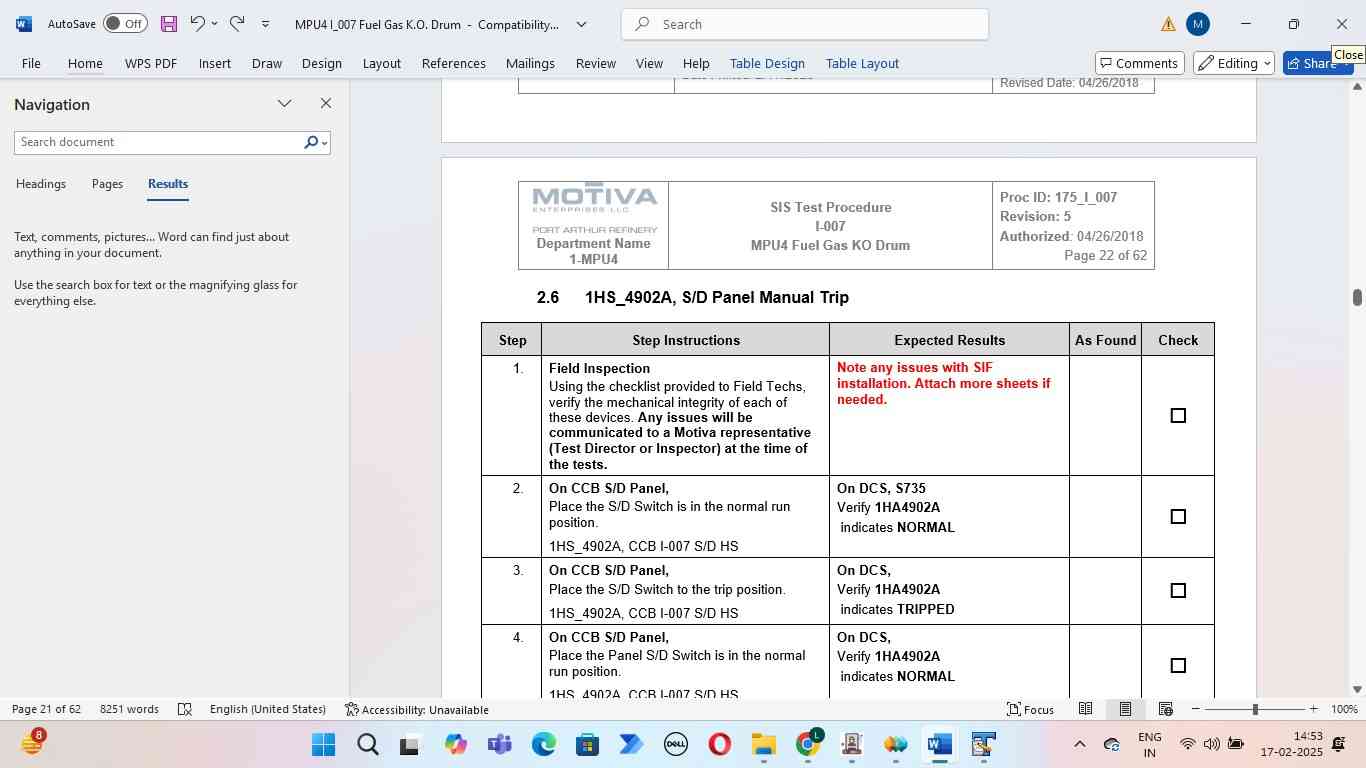This screenshot has height=768, width=1366.
Task: Click the Save icon in the title bar
Action: [x=168, y=24]
